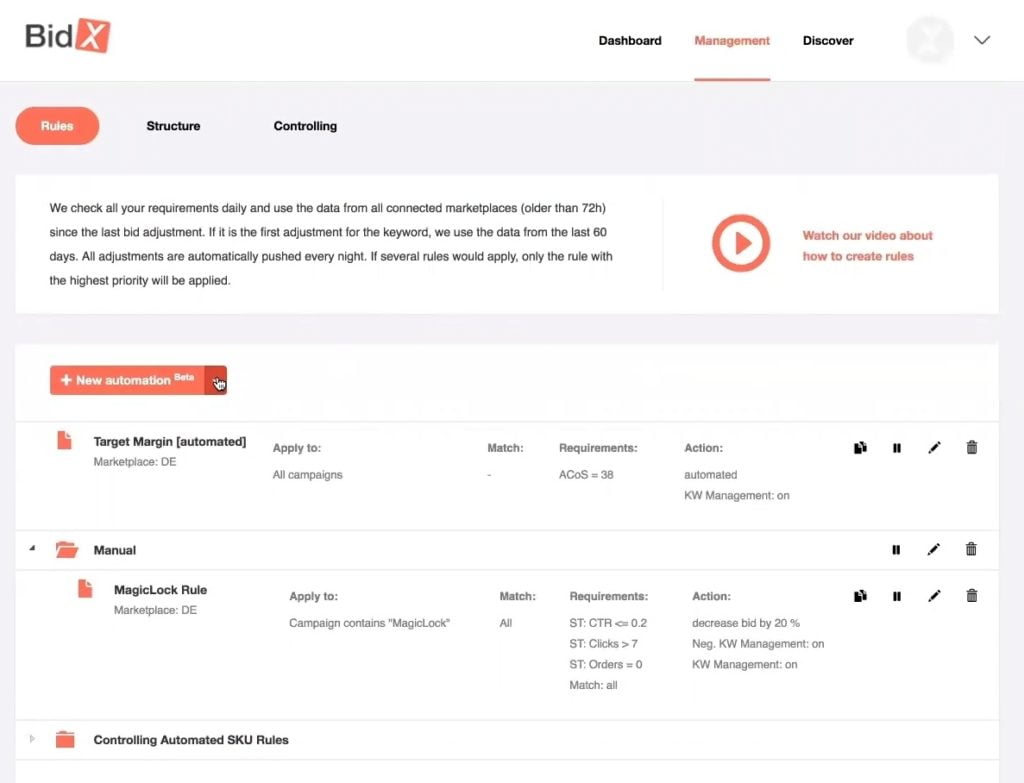Delete the MagicLock Rule

pos(972,596)
